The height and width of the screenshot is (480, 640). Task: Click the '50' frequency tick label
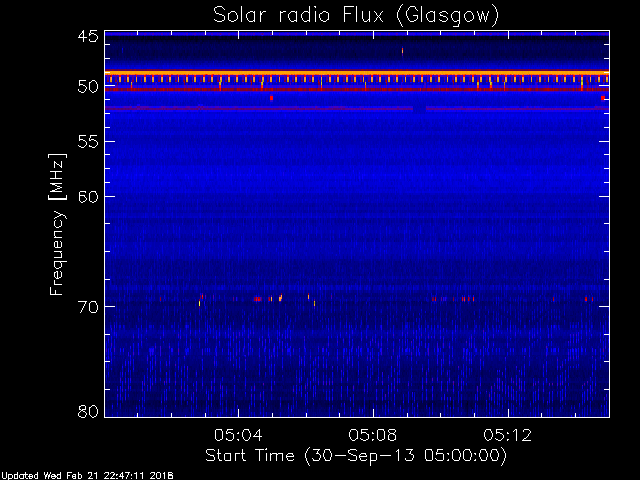pyautogui.click(x=88, y=87)
